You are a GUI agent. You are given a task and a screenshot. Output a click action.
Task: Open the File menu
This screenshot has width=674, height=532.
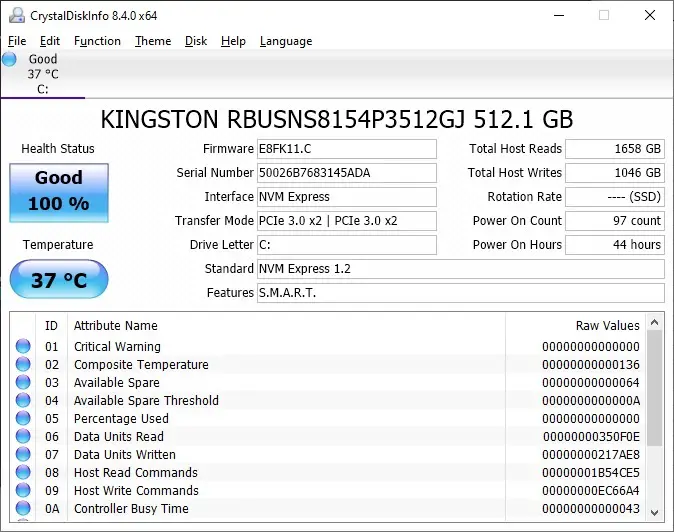point(17,41)
